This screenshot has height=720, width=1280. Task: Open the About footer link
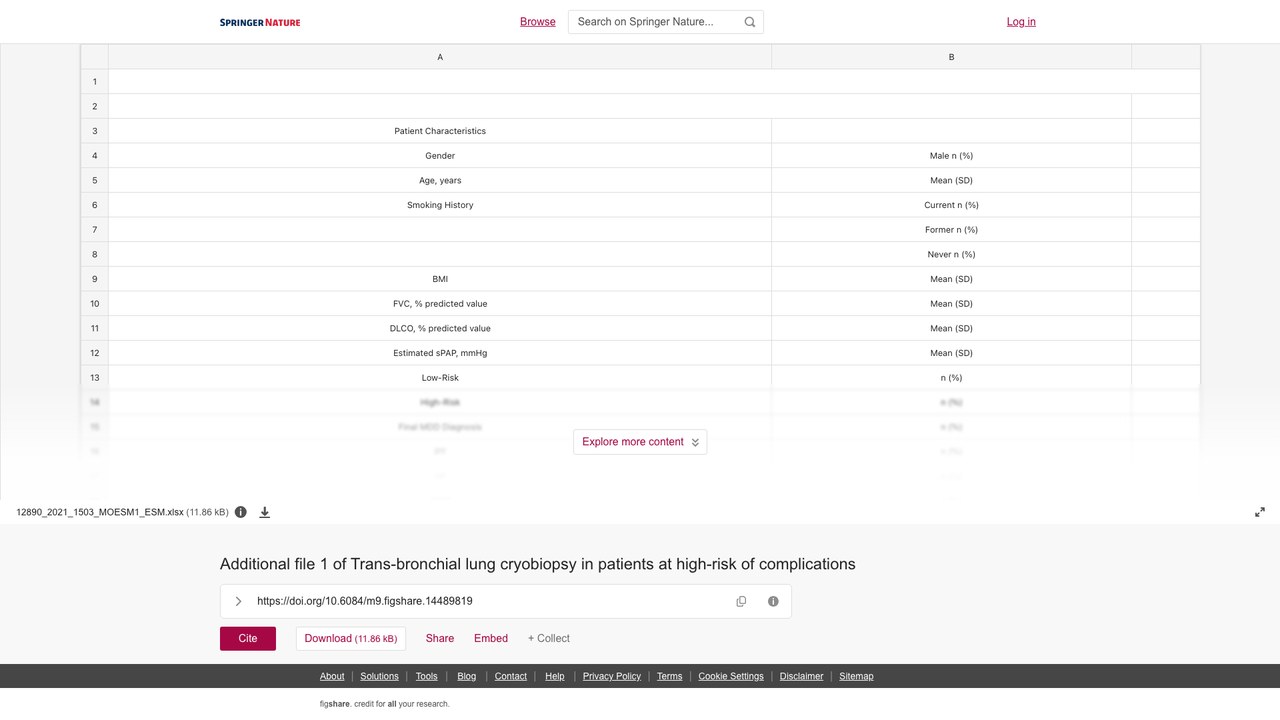tap(332, 676)
